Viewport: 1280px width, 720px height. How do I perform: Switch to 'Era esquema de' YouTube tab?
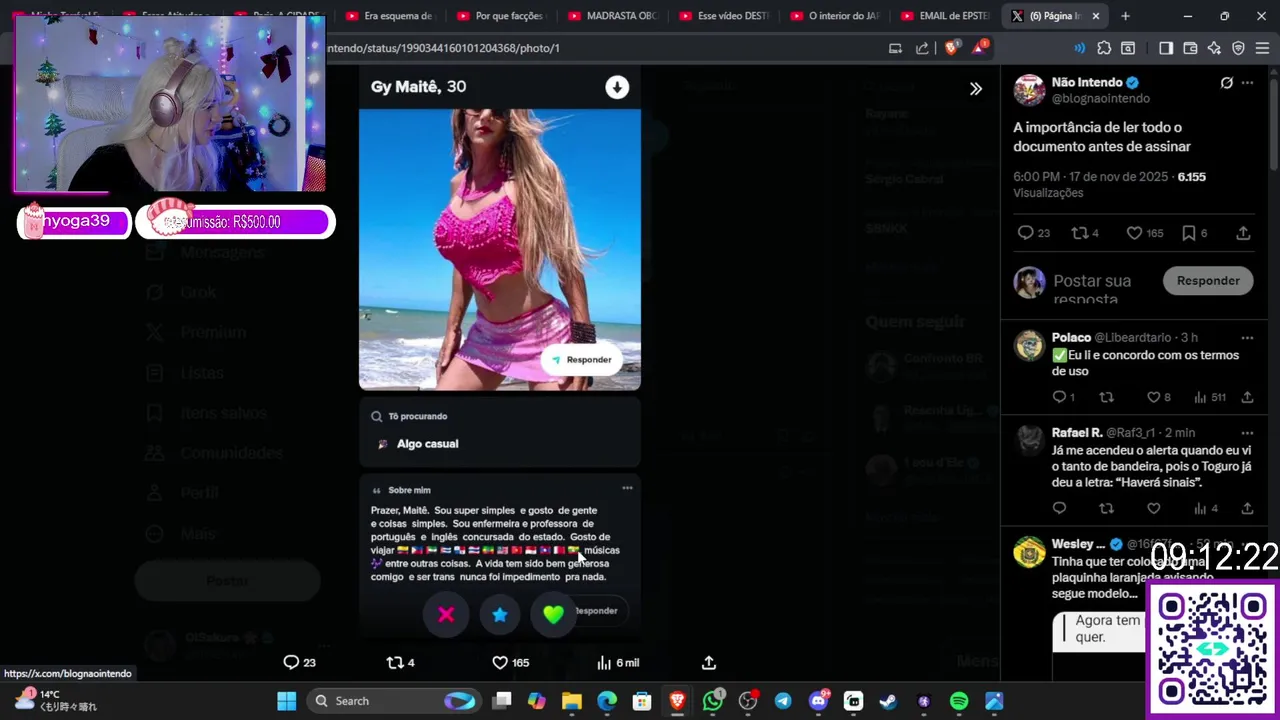(x=389, y=16)
